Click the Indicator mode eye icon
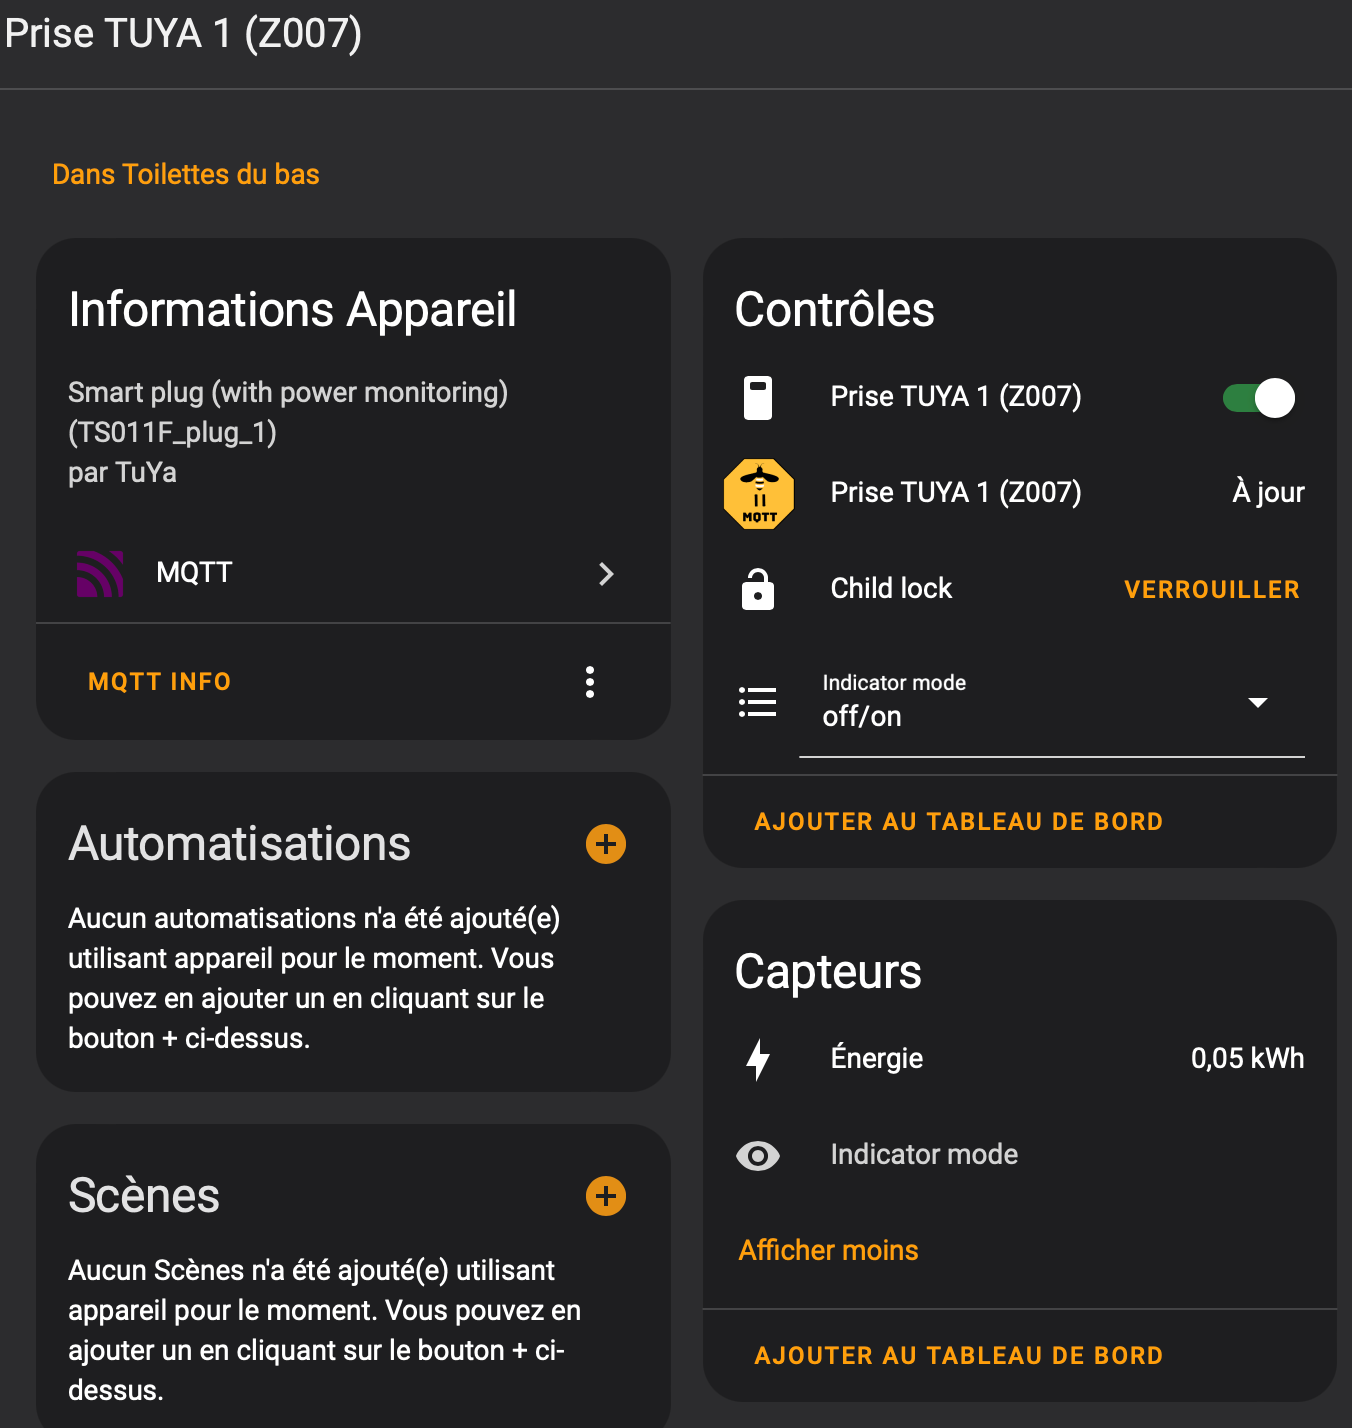This screenshot has width=1352, height=1428. [x=758, y=1156]
